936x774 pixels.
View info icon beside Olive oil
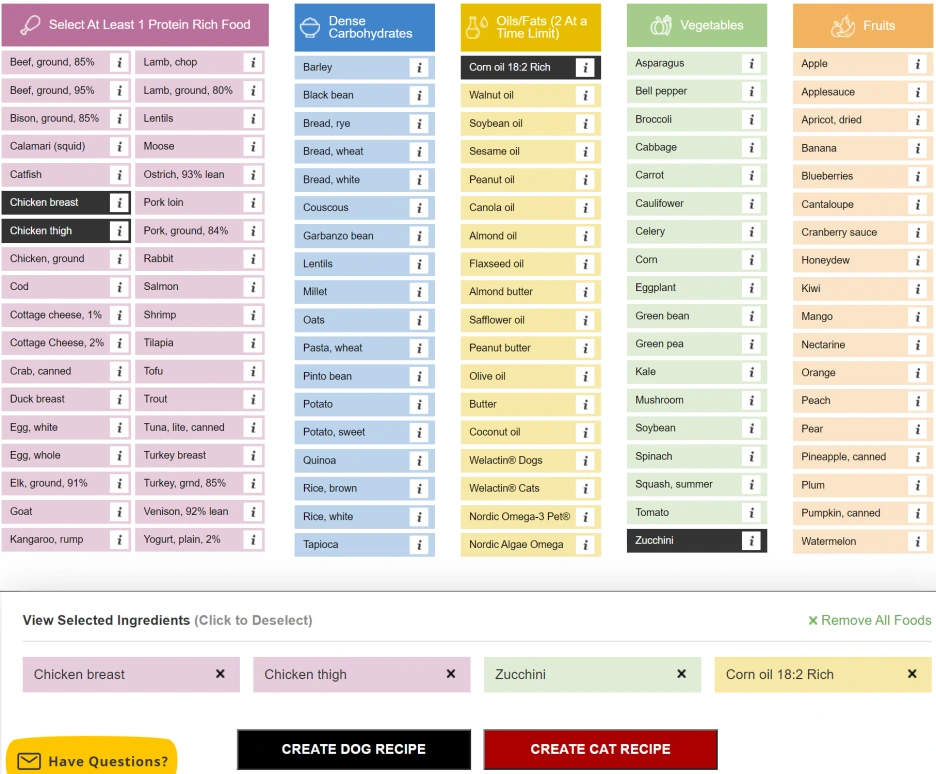tap(585, 377)
